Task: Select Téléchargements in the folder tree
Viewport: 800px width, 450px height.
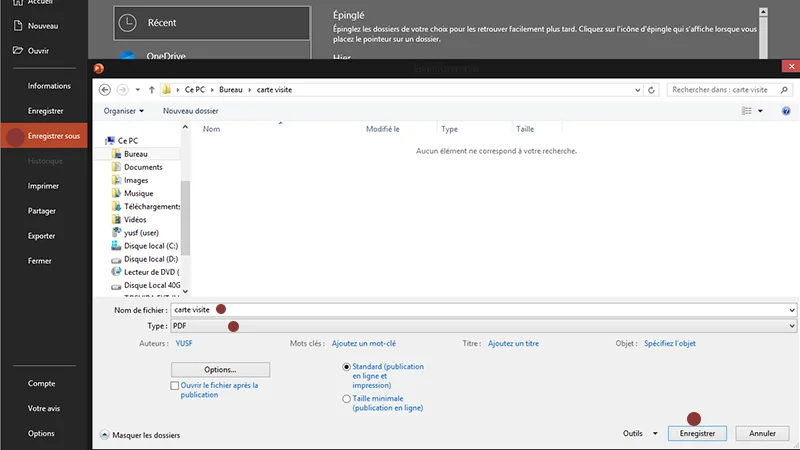Action: coord(152,207)
